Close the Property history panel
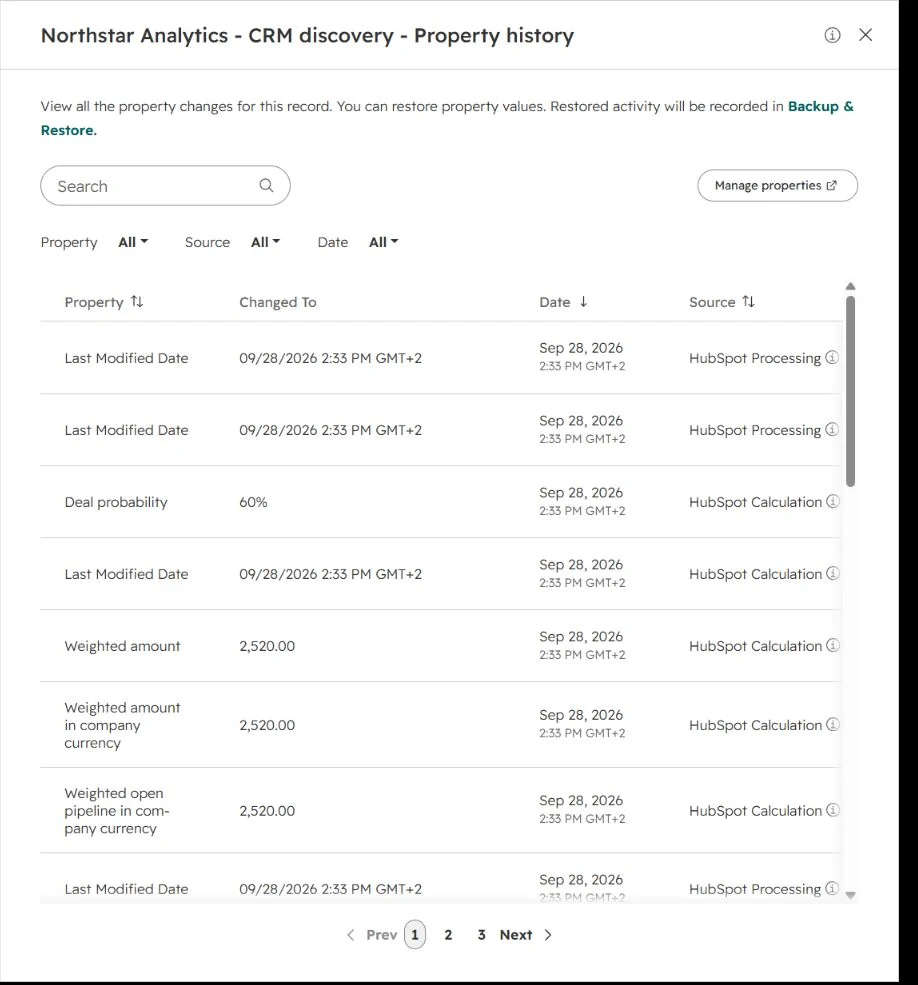 [x=865, y=35]
